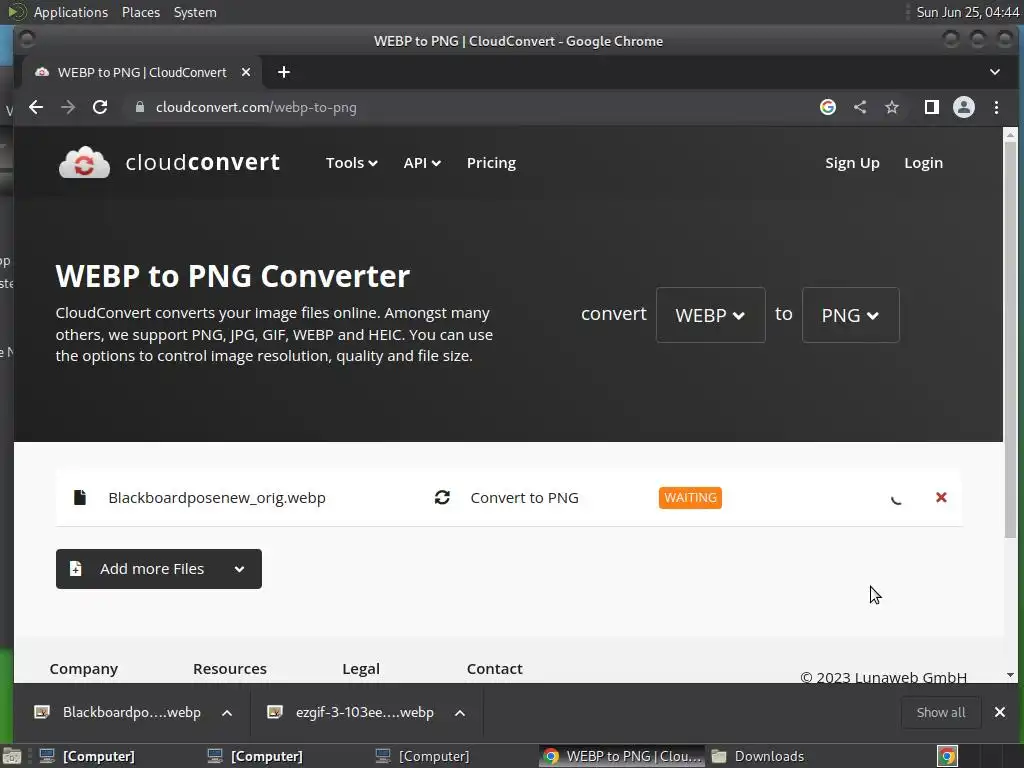Screen dimensions: 1024x768
Task: Switch to the Downloads taskbar window
Action: click(759, 756)
